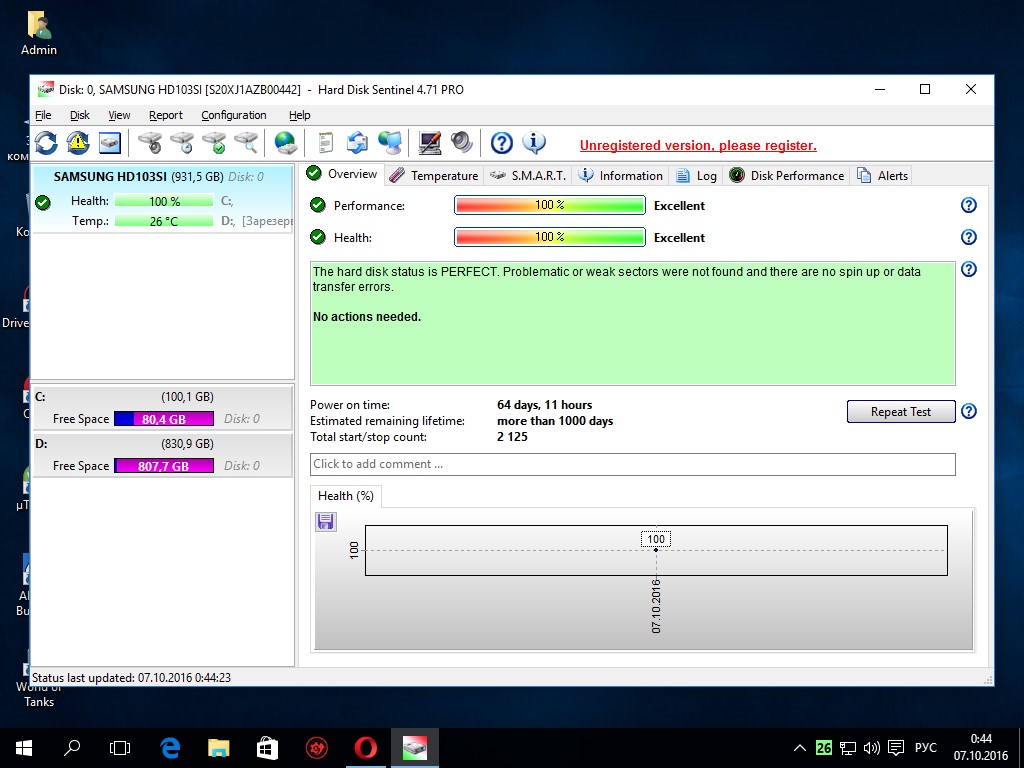Open the Disk menu
The image size is (1024, 768).
80,115
